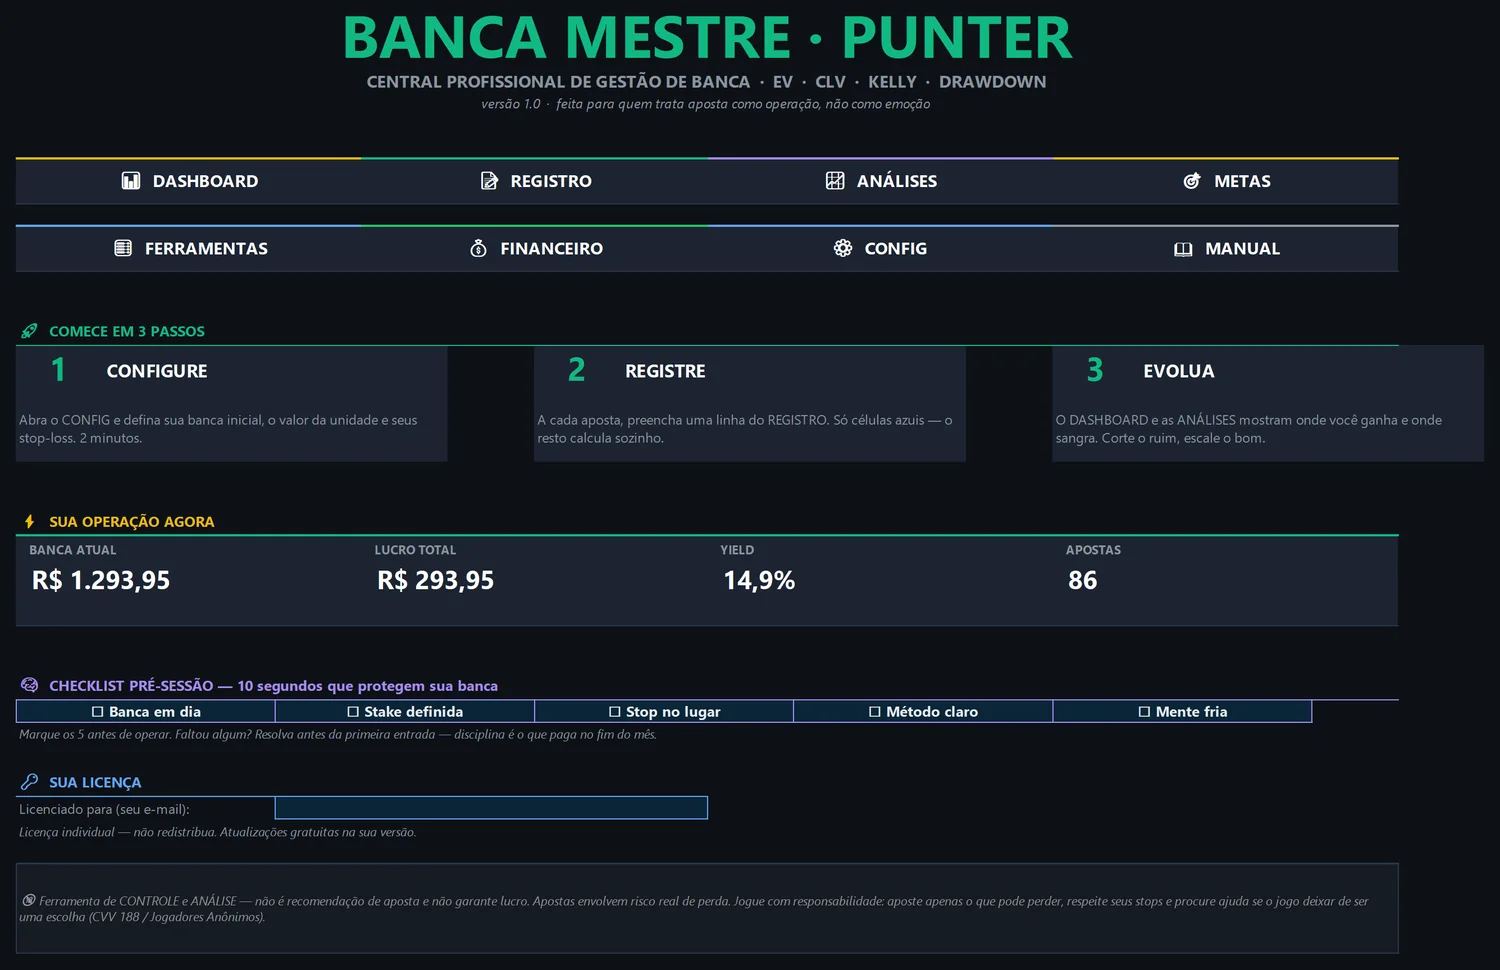Click the 'BANCA ATUAL' label
The width and height of the screenshot is (1500, 970).
(x=73, y=550)
